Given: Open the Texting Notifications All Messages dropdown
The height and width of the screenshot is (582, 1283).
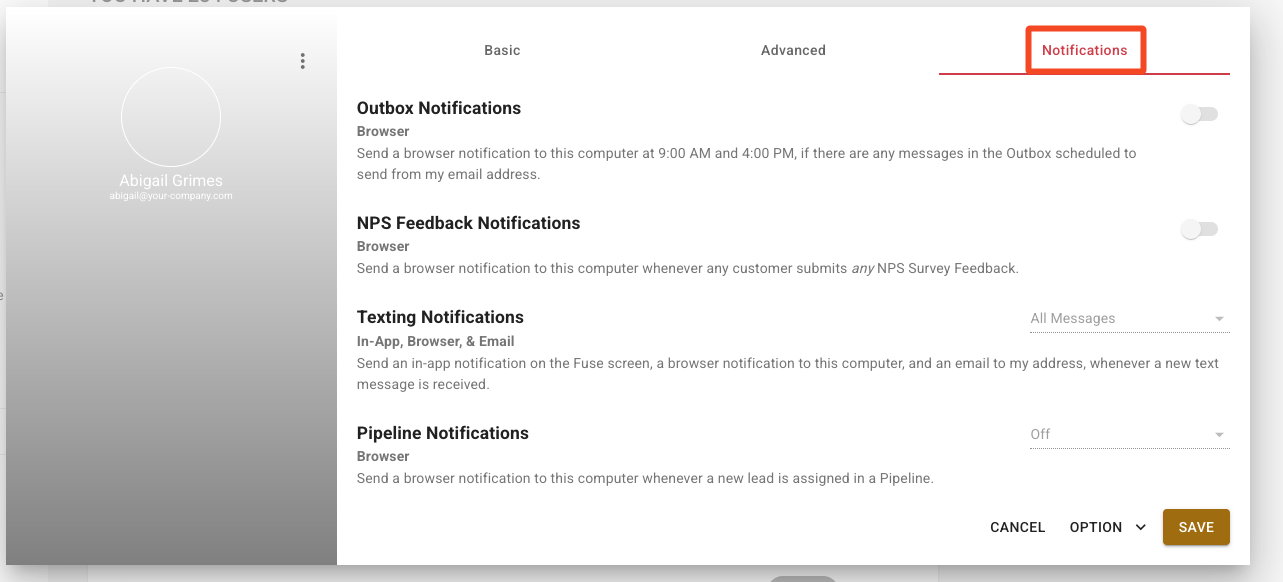Looking at the screenshot, I should tap(1130, 319).
